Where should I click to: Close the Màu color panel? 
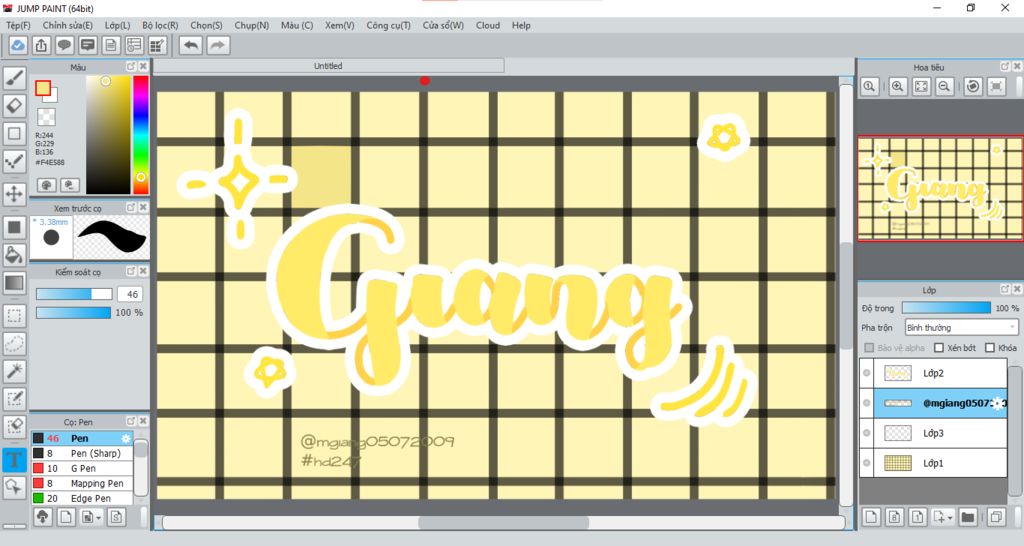[143, 67]
